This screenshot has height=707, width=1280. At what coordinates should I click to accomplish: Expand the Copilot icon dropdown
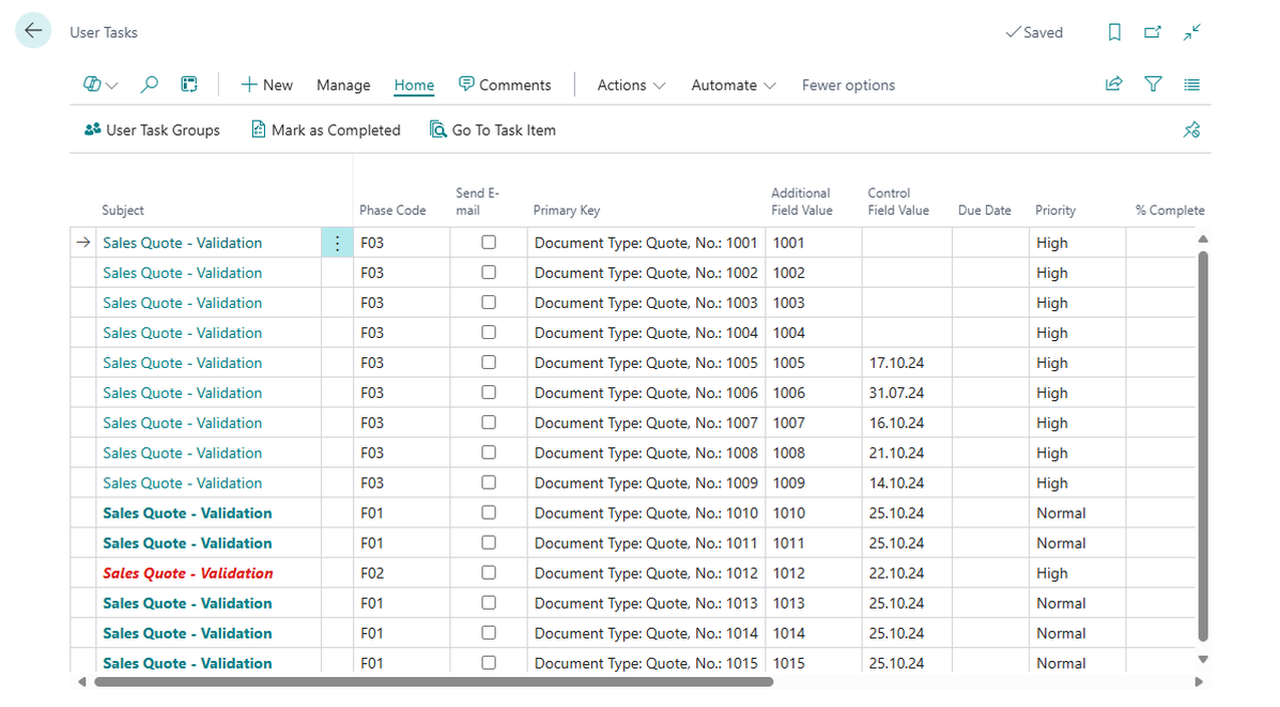click(x=101, y=85)
